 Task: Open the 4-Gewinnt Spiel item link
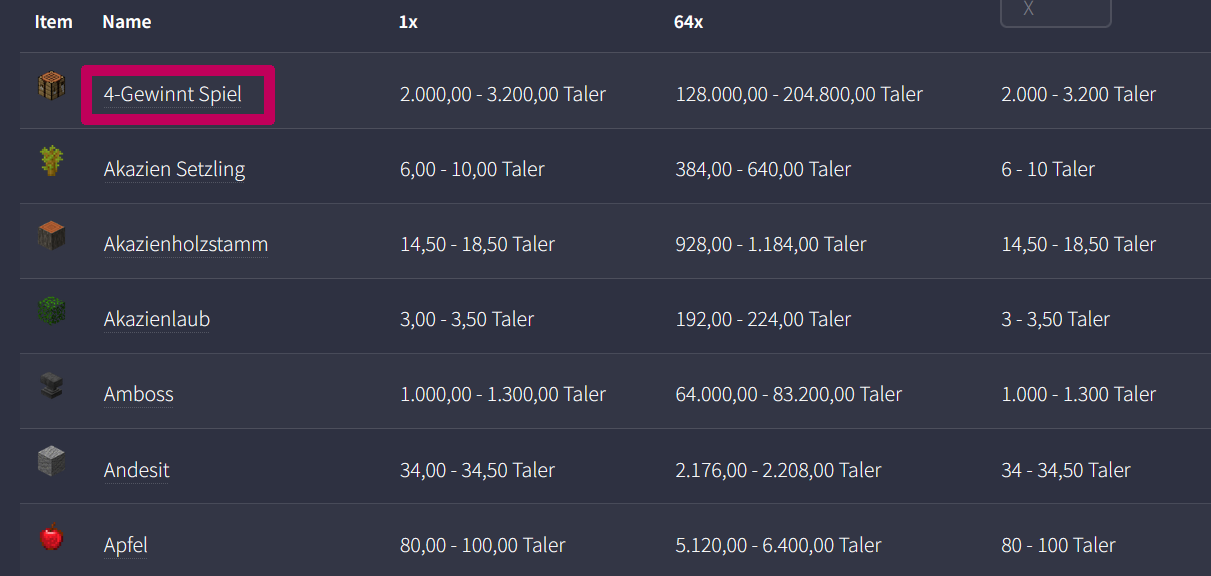[173, 94]
